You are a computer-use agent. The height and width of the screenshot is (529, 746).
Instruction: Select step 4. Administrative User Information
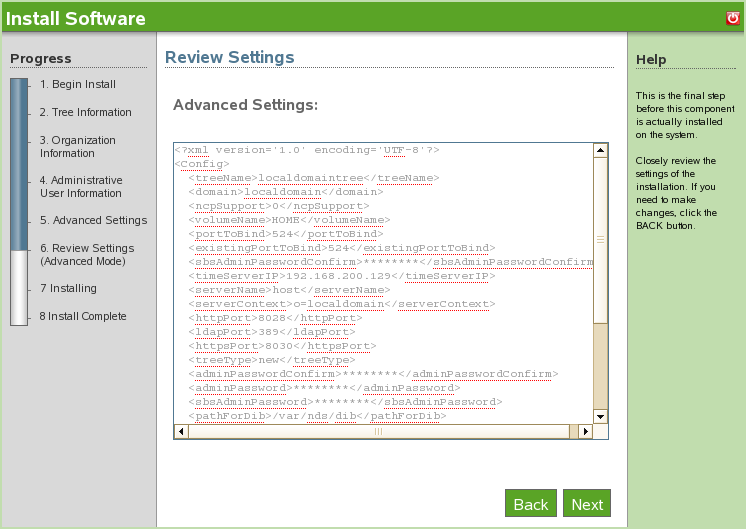(81, 186)
